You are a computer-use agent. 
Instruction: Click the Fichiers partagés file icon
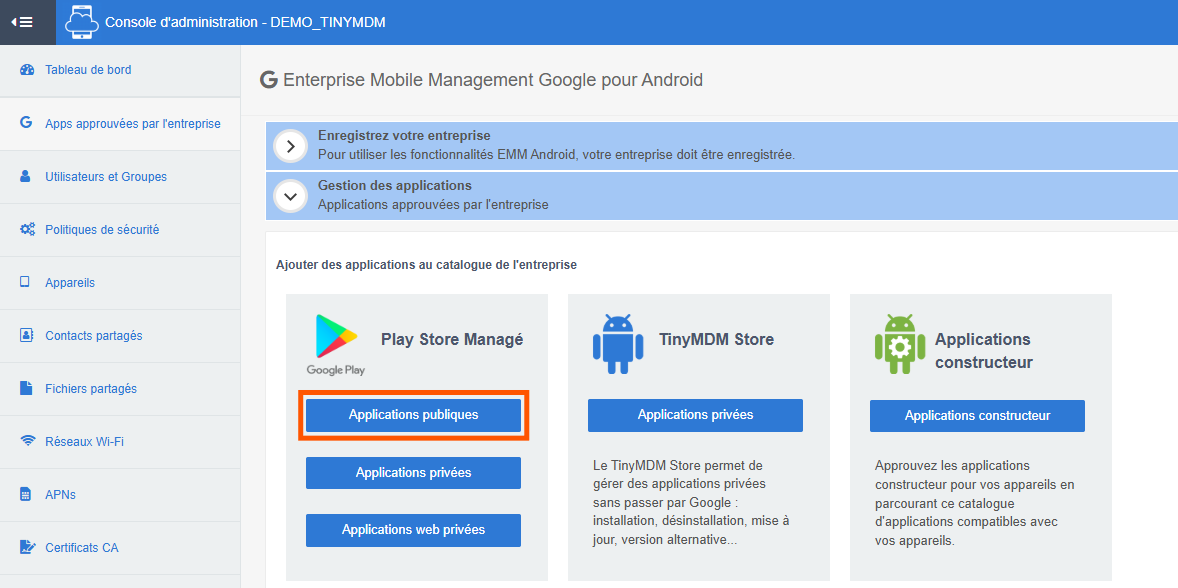click(26, 388)
